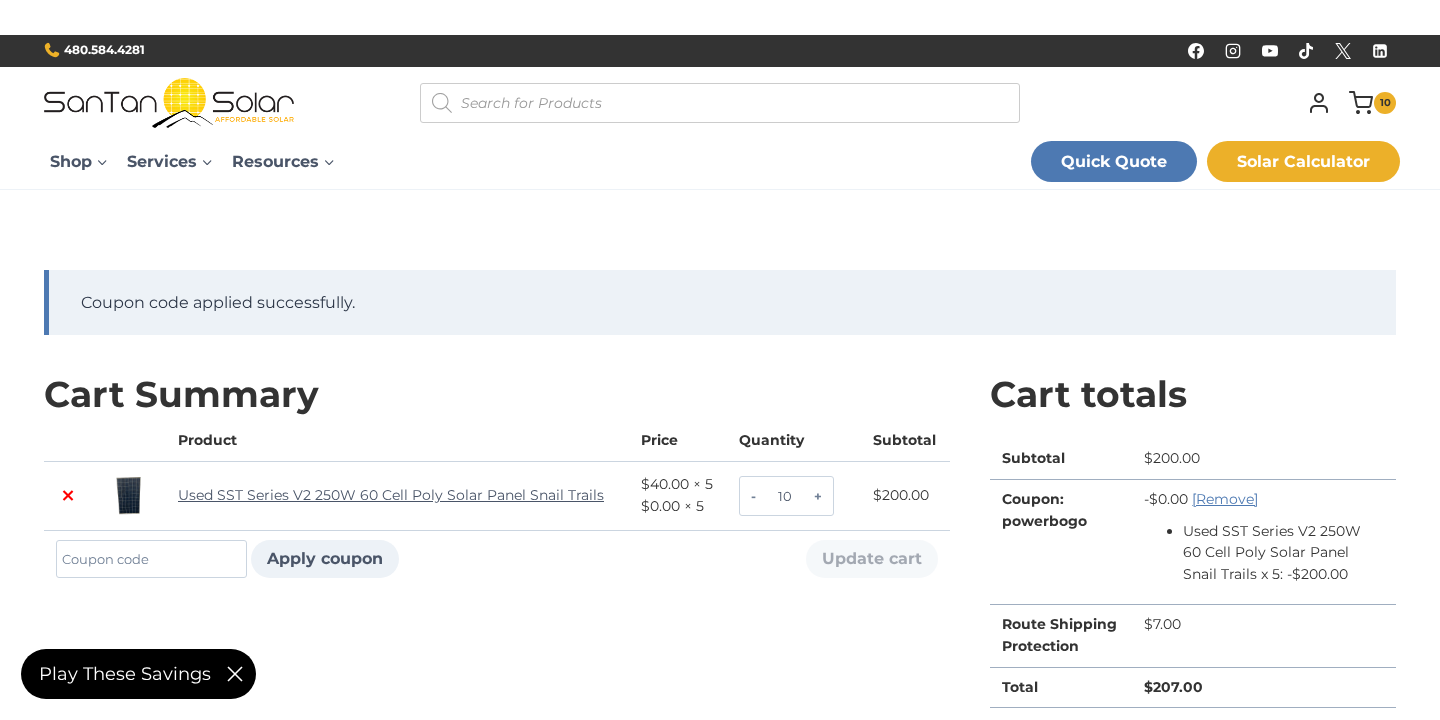The height and width of the screenshot is (720, 1440).
Task: Remove the powerbogo coupon
Action: point(1224,499)
